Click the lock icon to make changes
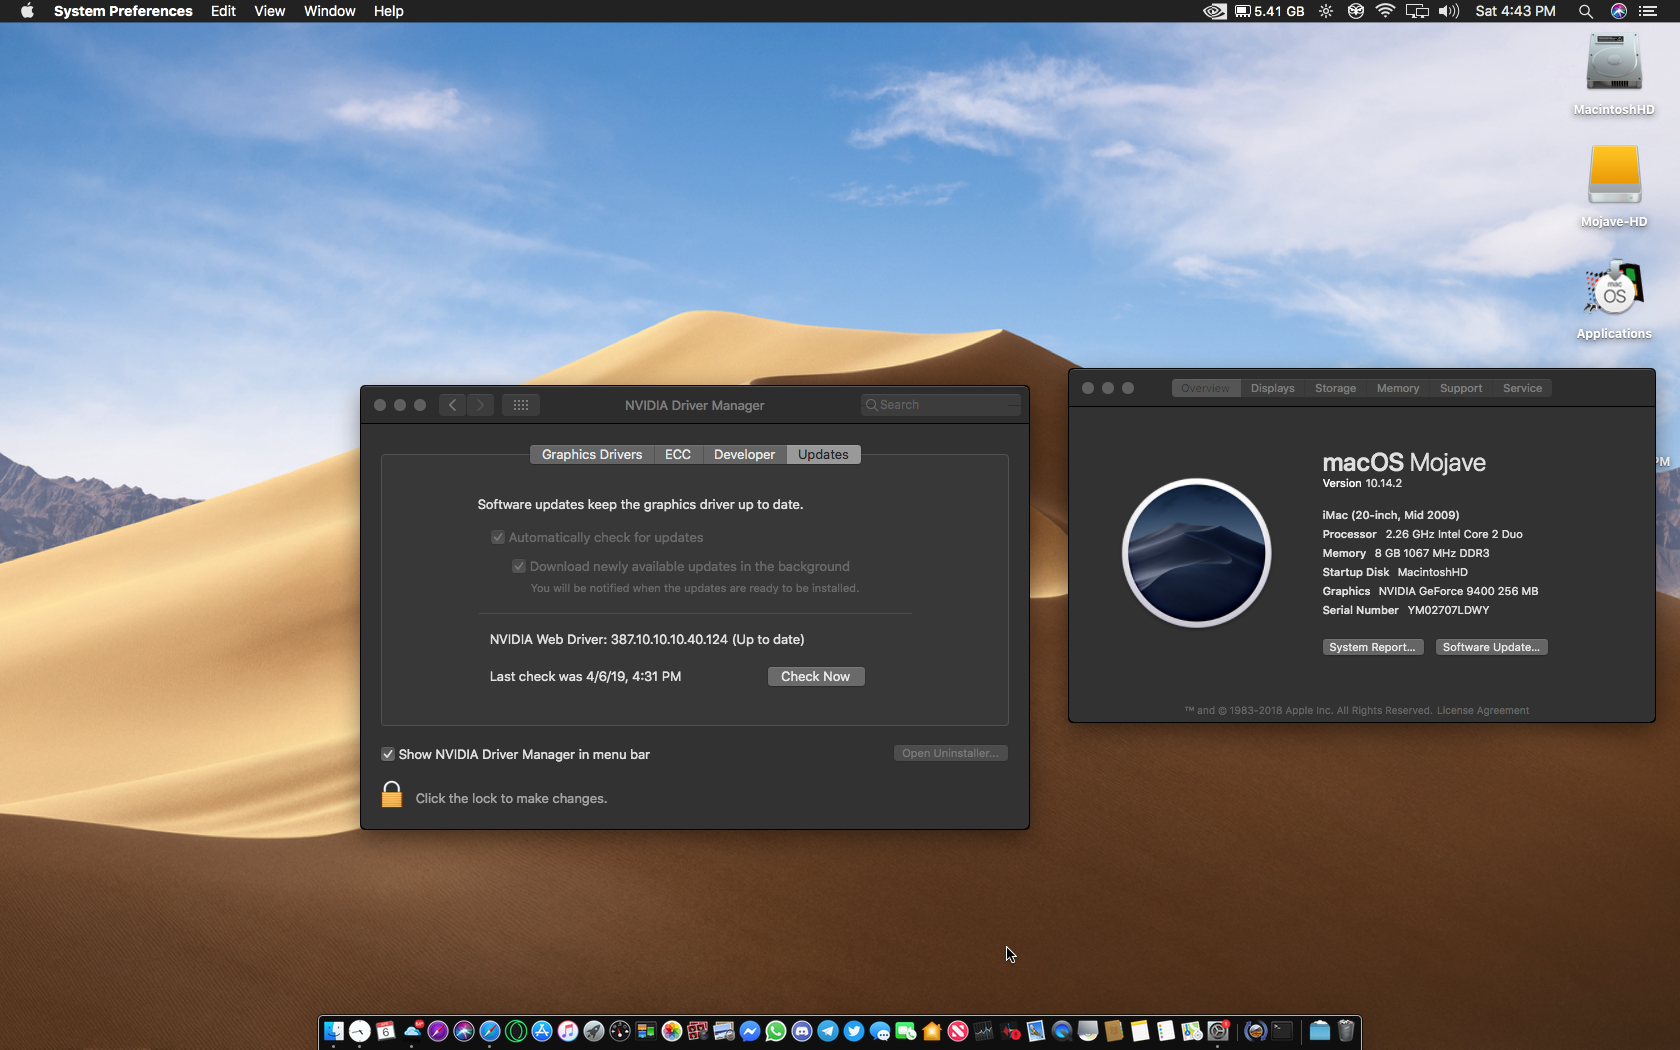 (x=392, y=795)
